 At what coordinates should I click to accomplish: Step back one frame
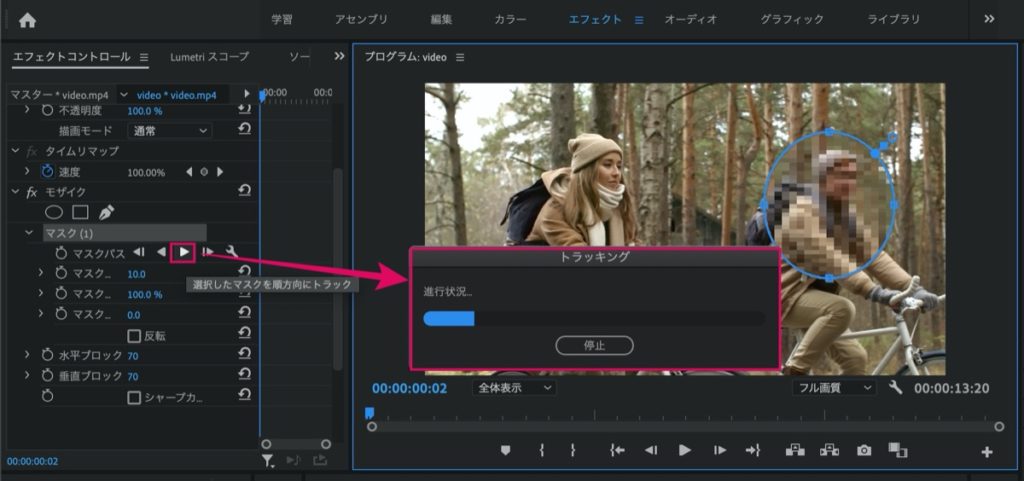click(651, 450)
